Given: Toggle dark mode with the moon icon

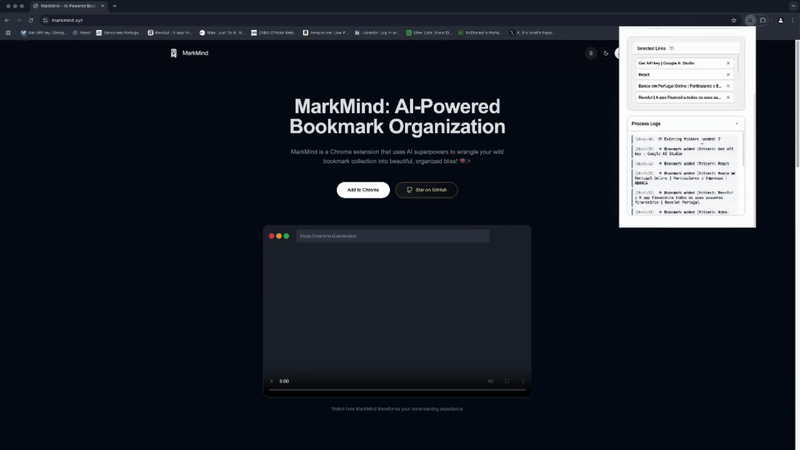Looking at the screenshot, I should tap(606, 53).
